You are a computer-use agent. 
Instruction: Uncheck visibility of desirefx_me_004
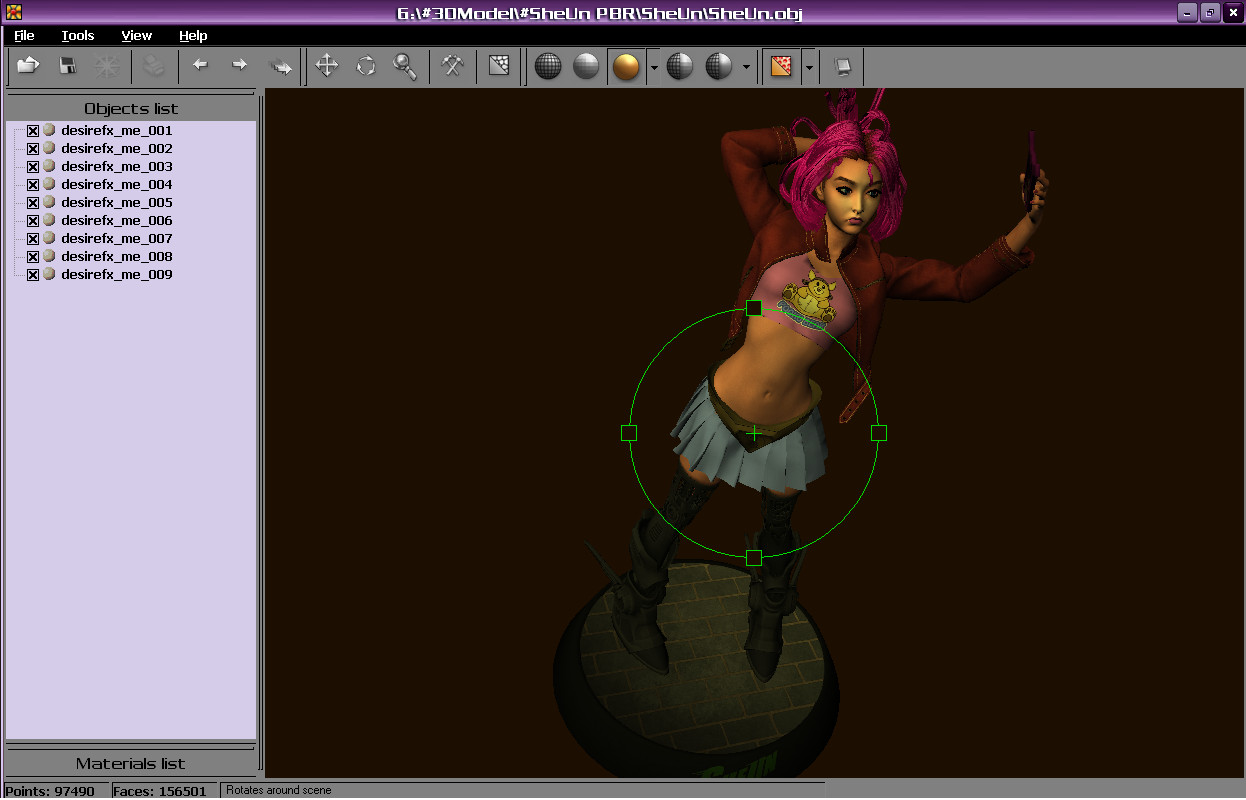point(33,185)
